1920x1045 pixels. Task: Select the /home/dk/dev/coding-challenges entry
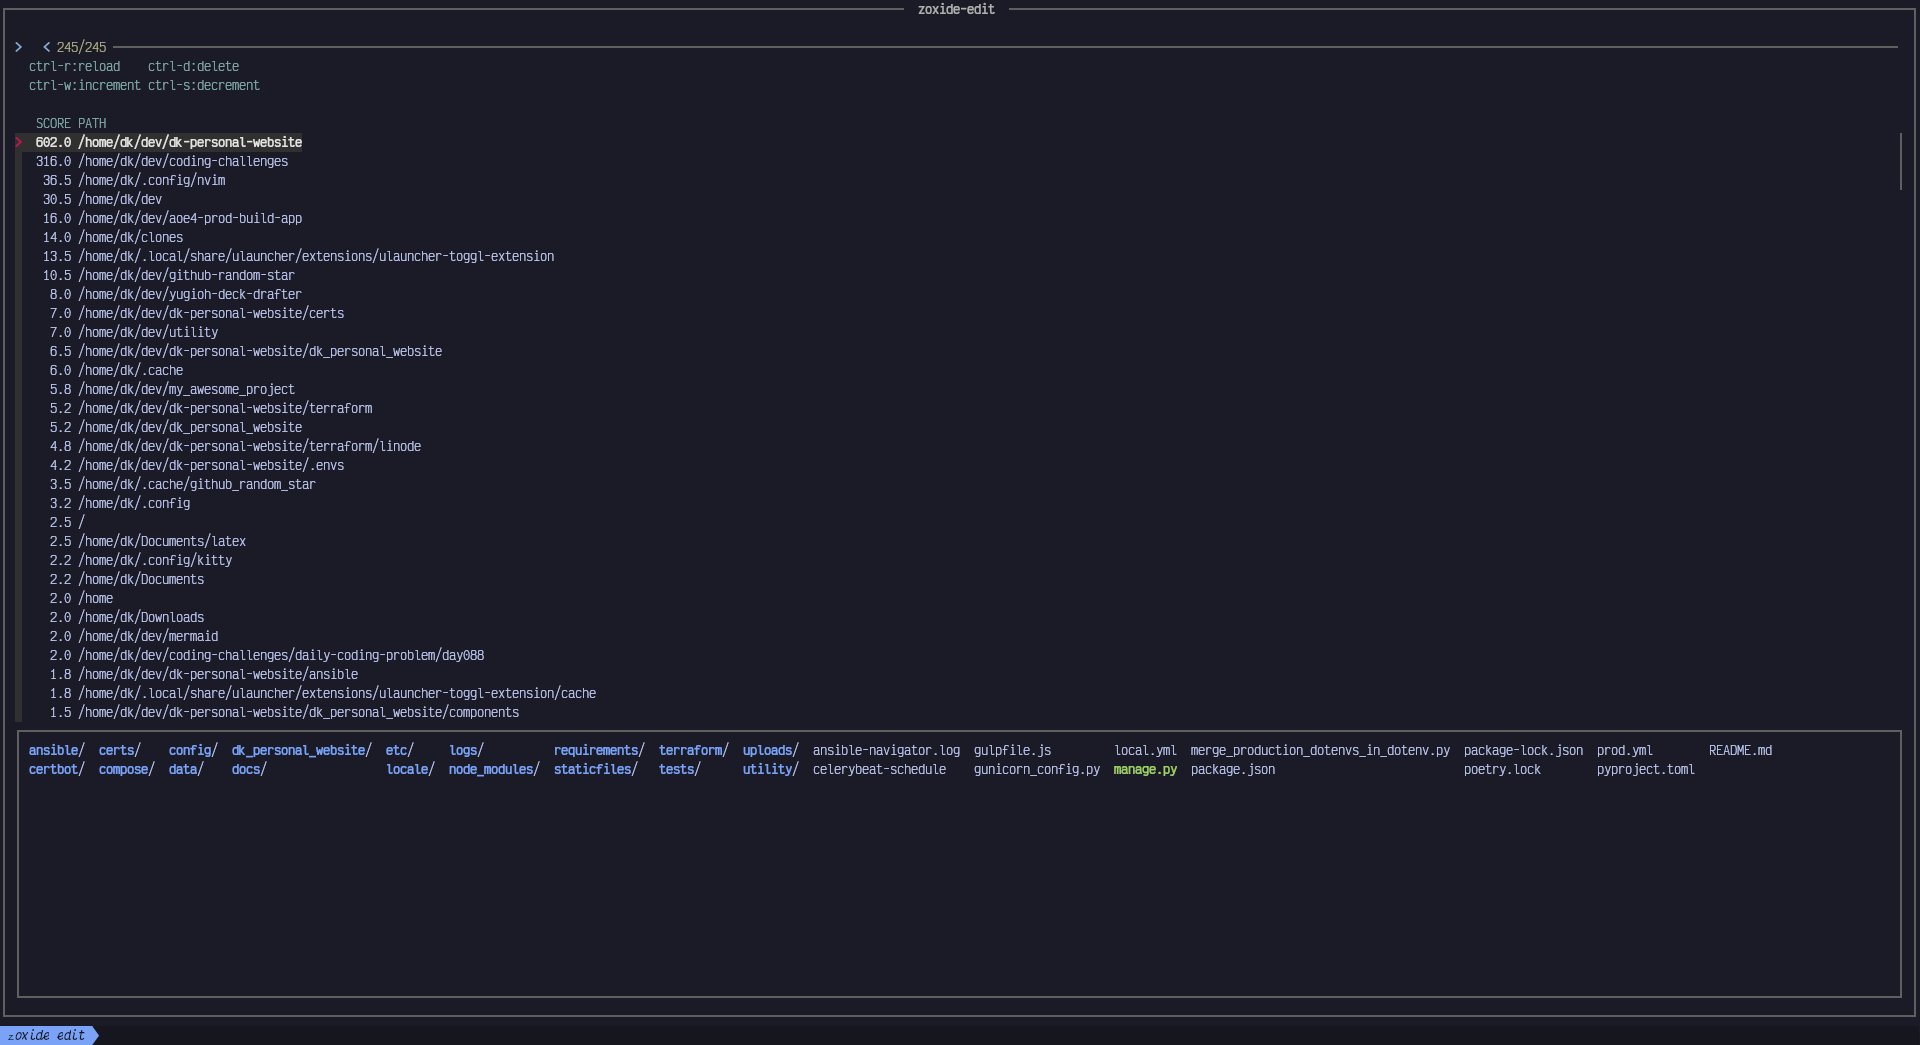tap(183, 161)
